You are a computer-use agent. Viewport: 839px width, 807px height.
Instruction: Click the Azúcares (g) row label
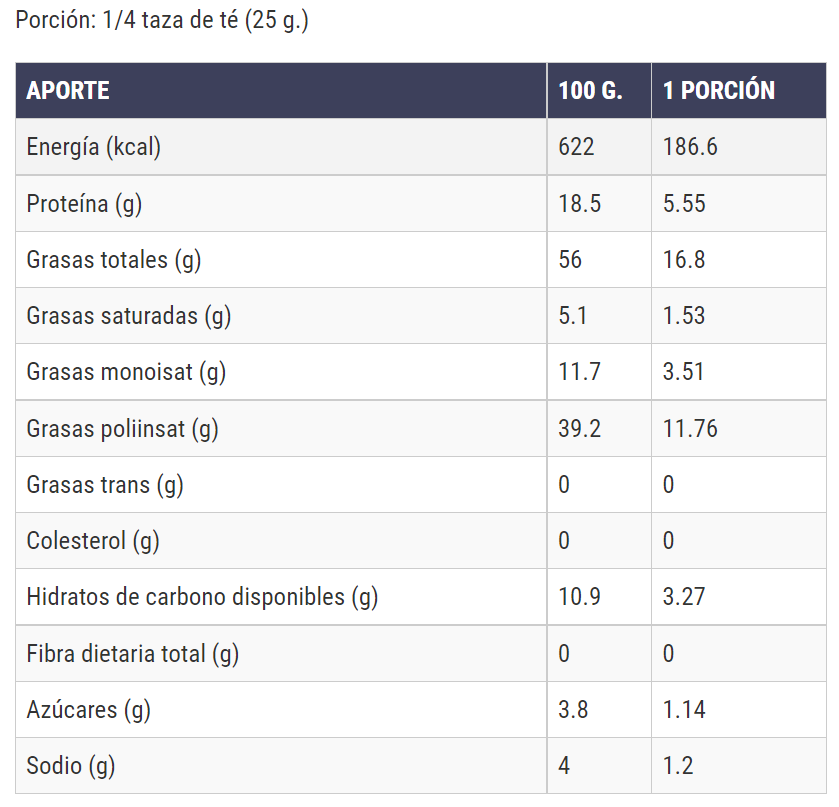coord(88,710)
